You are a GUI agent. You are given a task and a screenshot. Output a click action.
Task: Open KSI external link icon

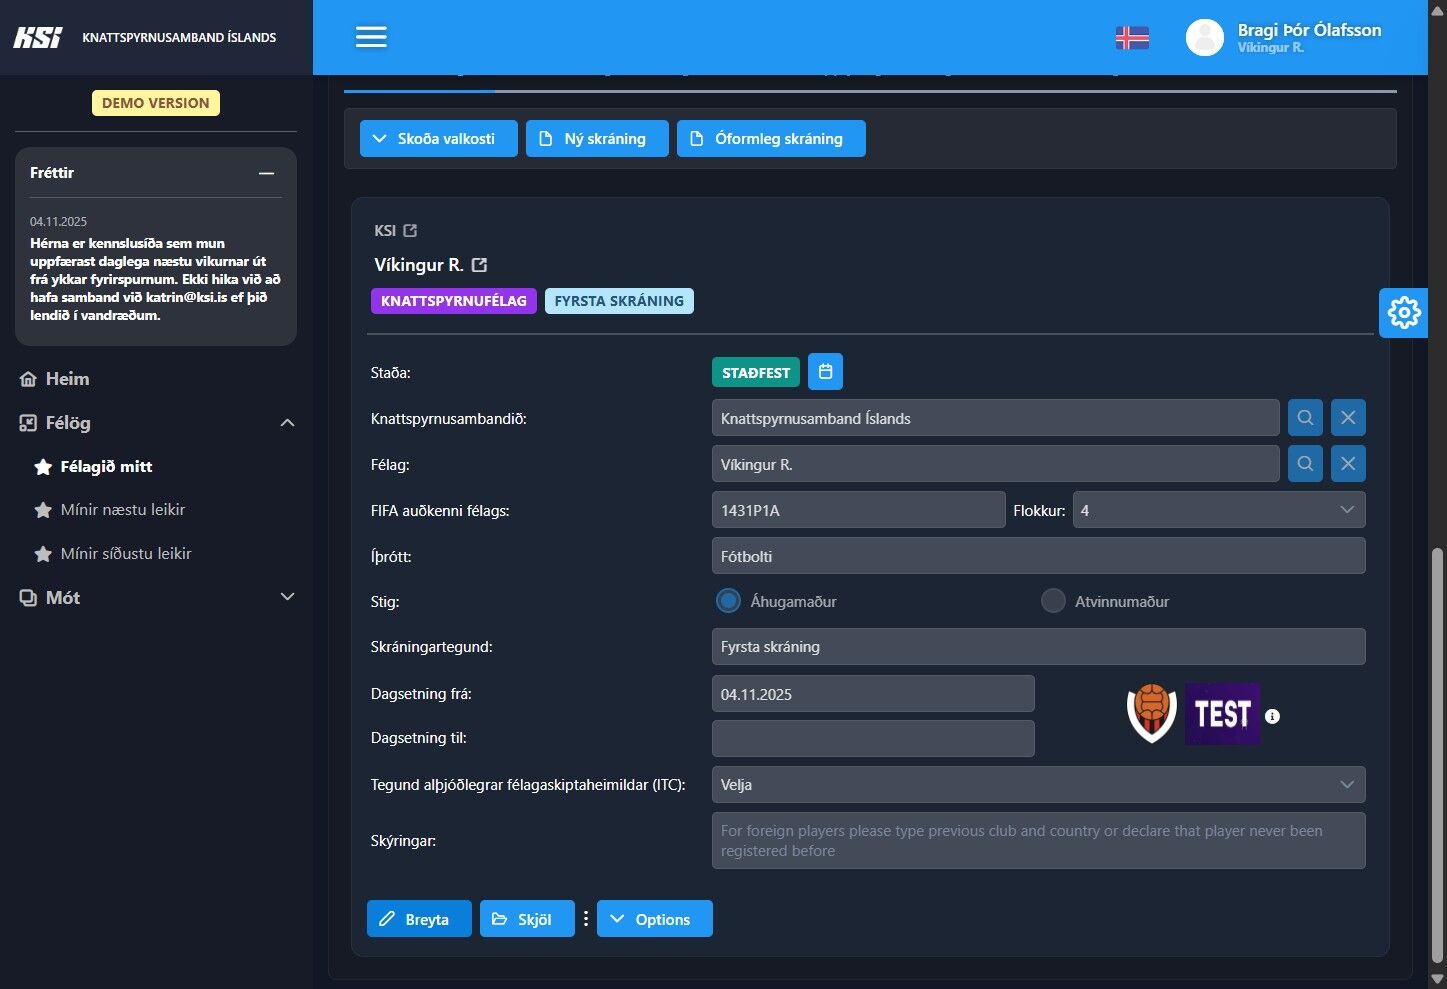(410, 231)
